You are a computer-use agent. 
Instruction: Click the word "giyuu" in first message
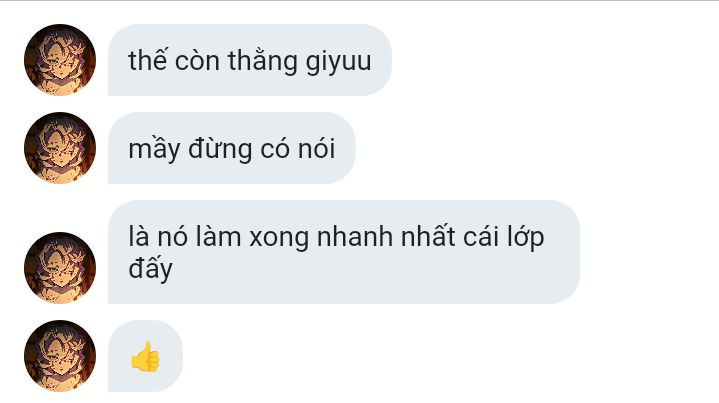[338, 62]
